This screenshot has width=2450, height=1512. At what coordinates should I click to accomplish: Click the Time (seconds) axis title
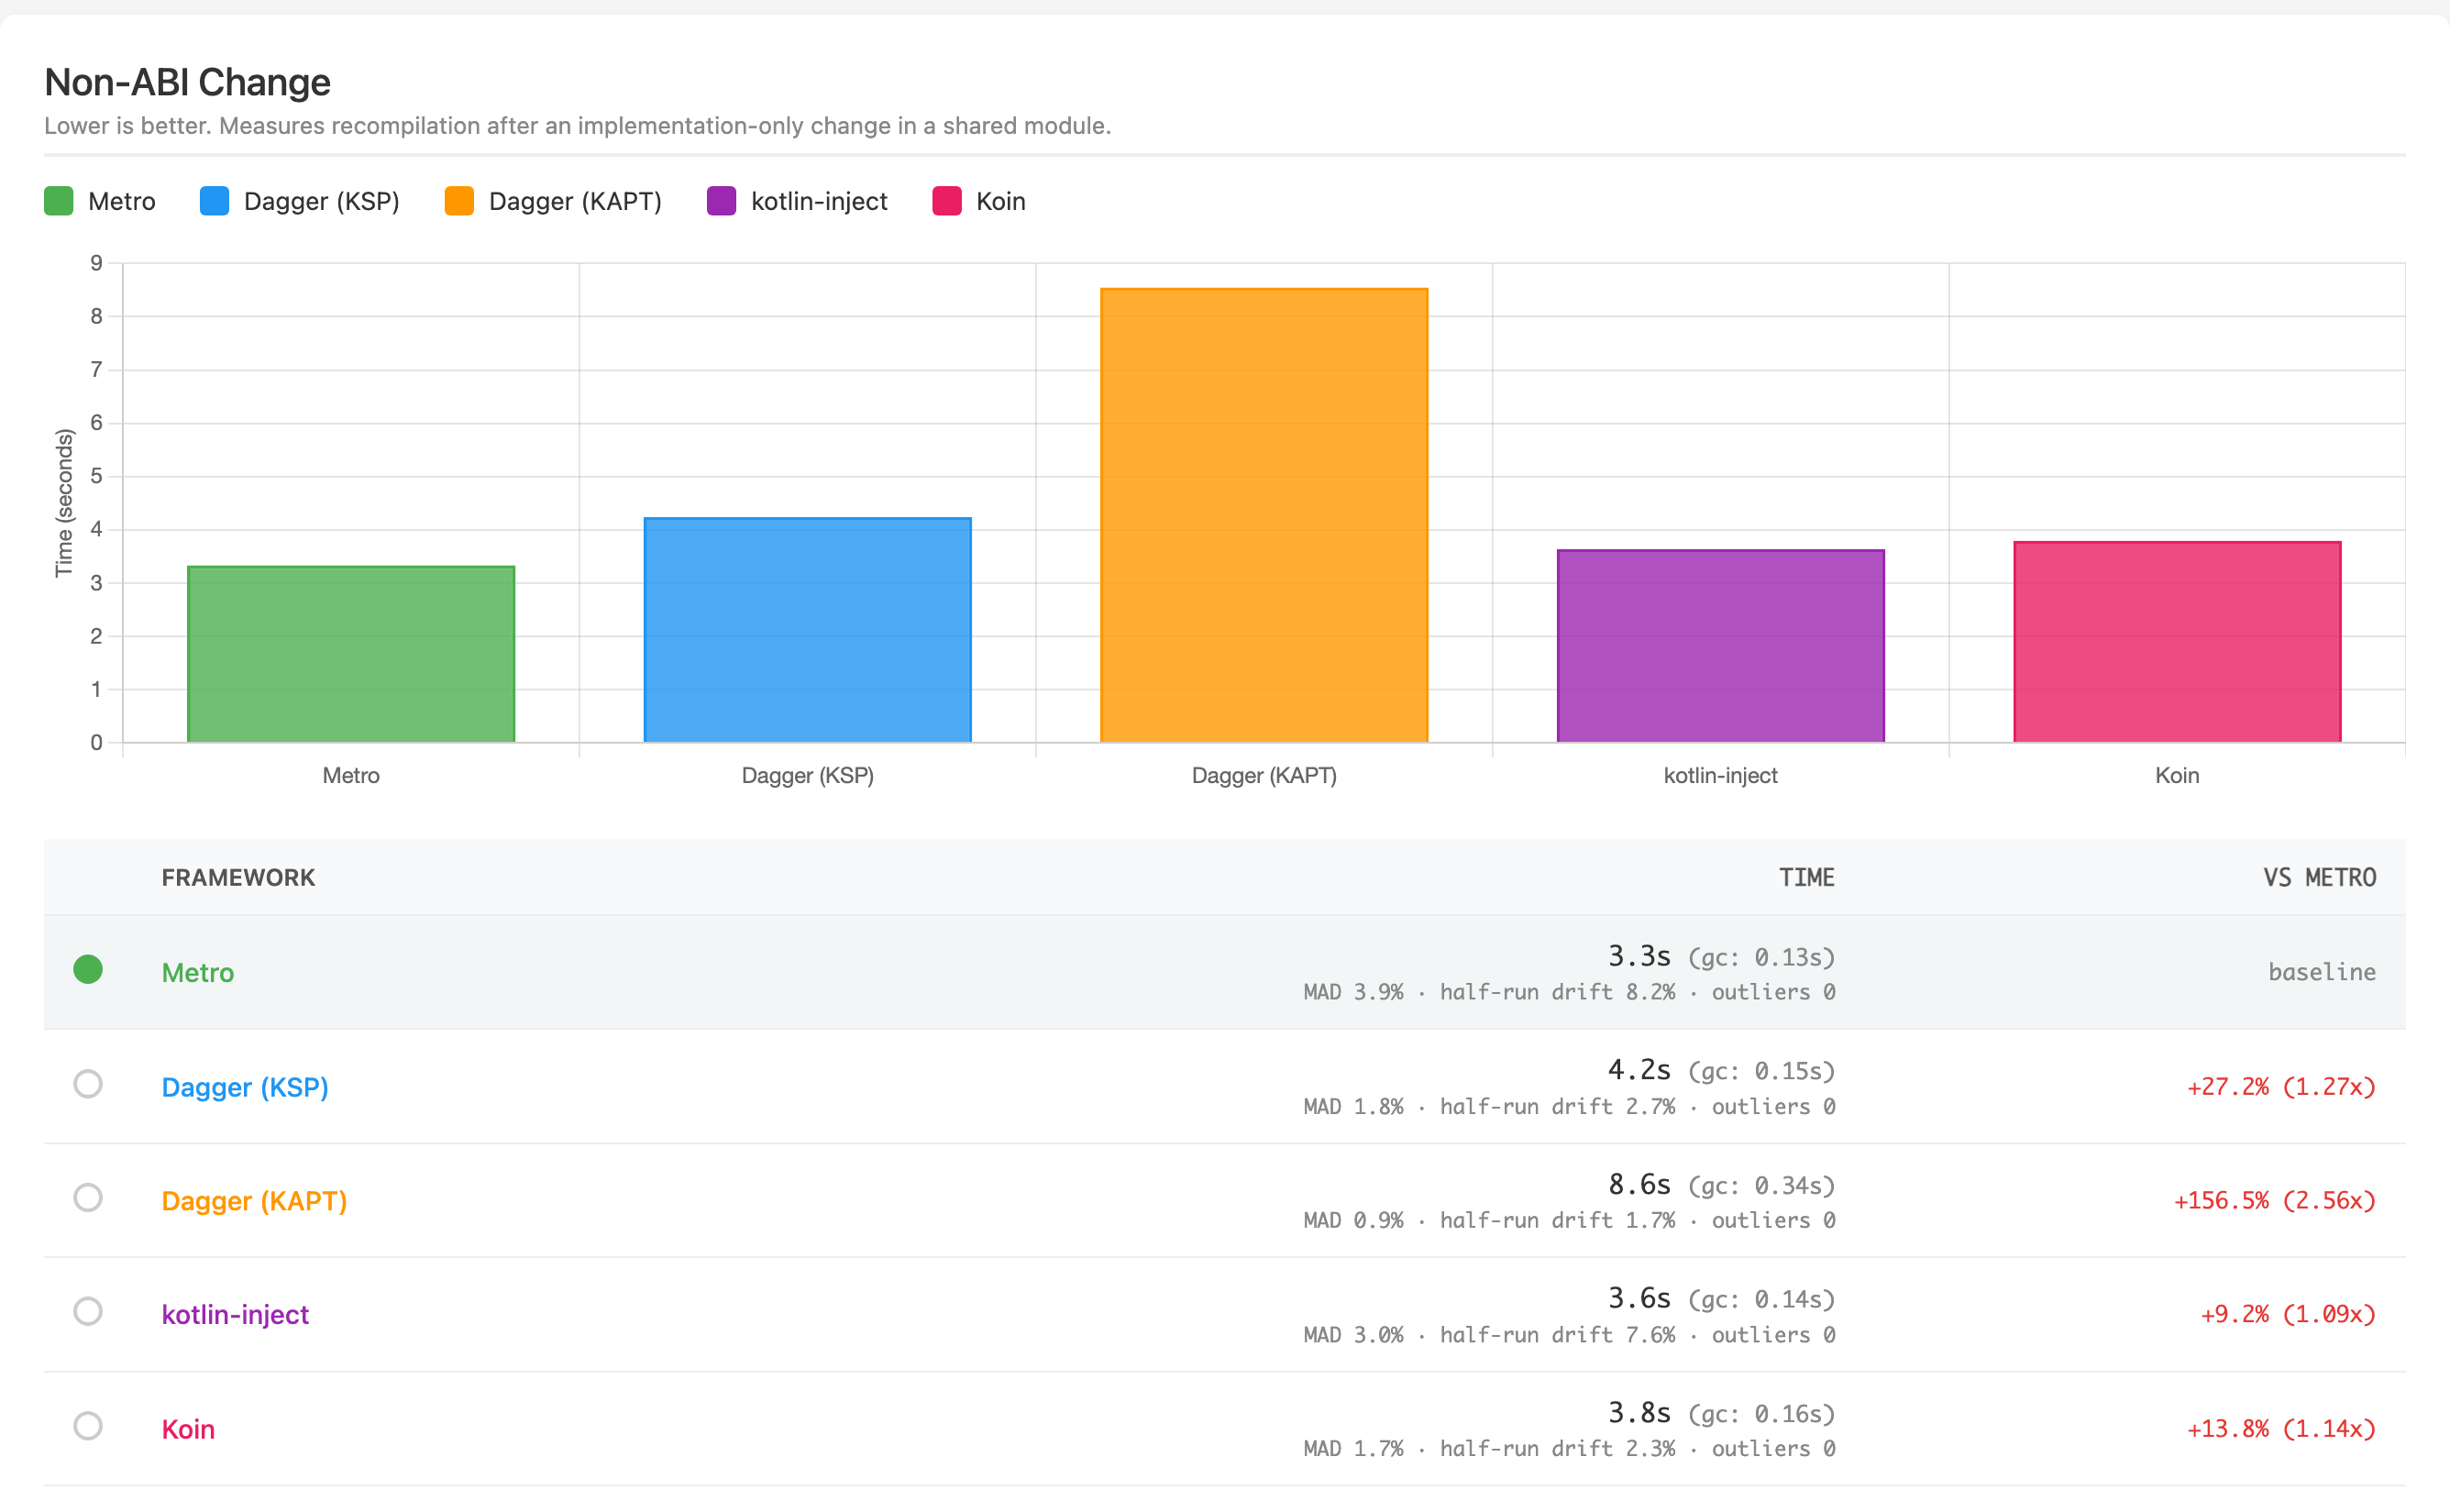tap(64, 503)
